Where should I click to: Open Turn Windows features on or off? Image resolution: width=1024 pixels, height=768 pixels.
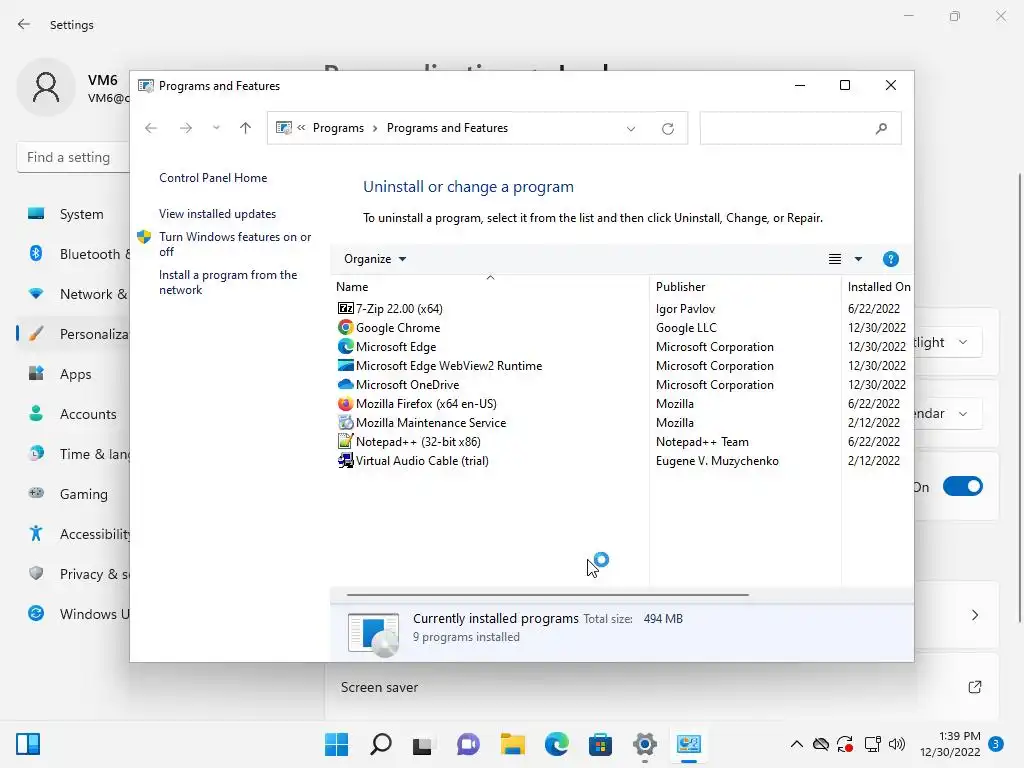pyautogui.click(x=235, y=244)
